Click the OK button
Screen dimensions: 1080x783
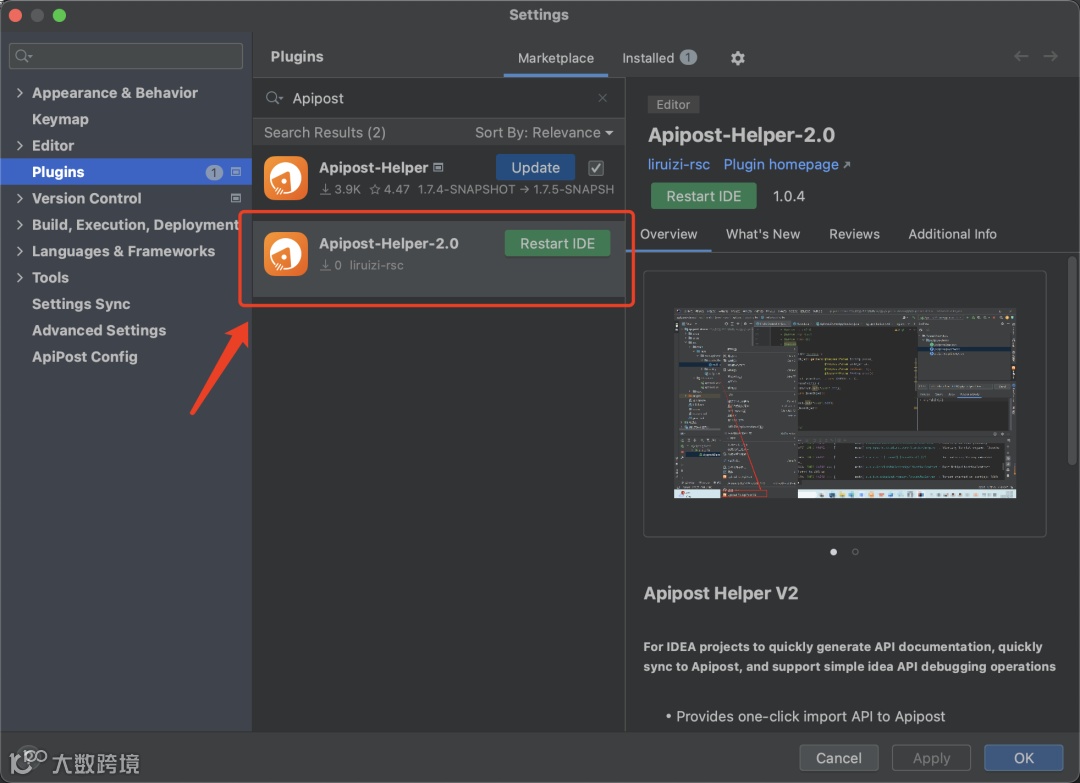[1024, 758]
